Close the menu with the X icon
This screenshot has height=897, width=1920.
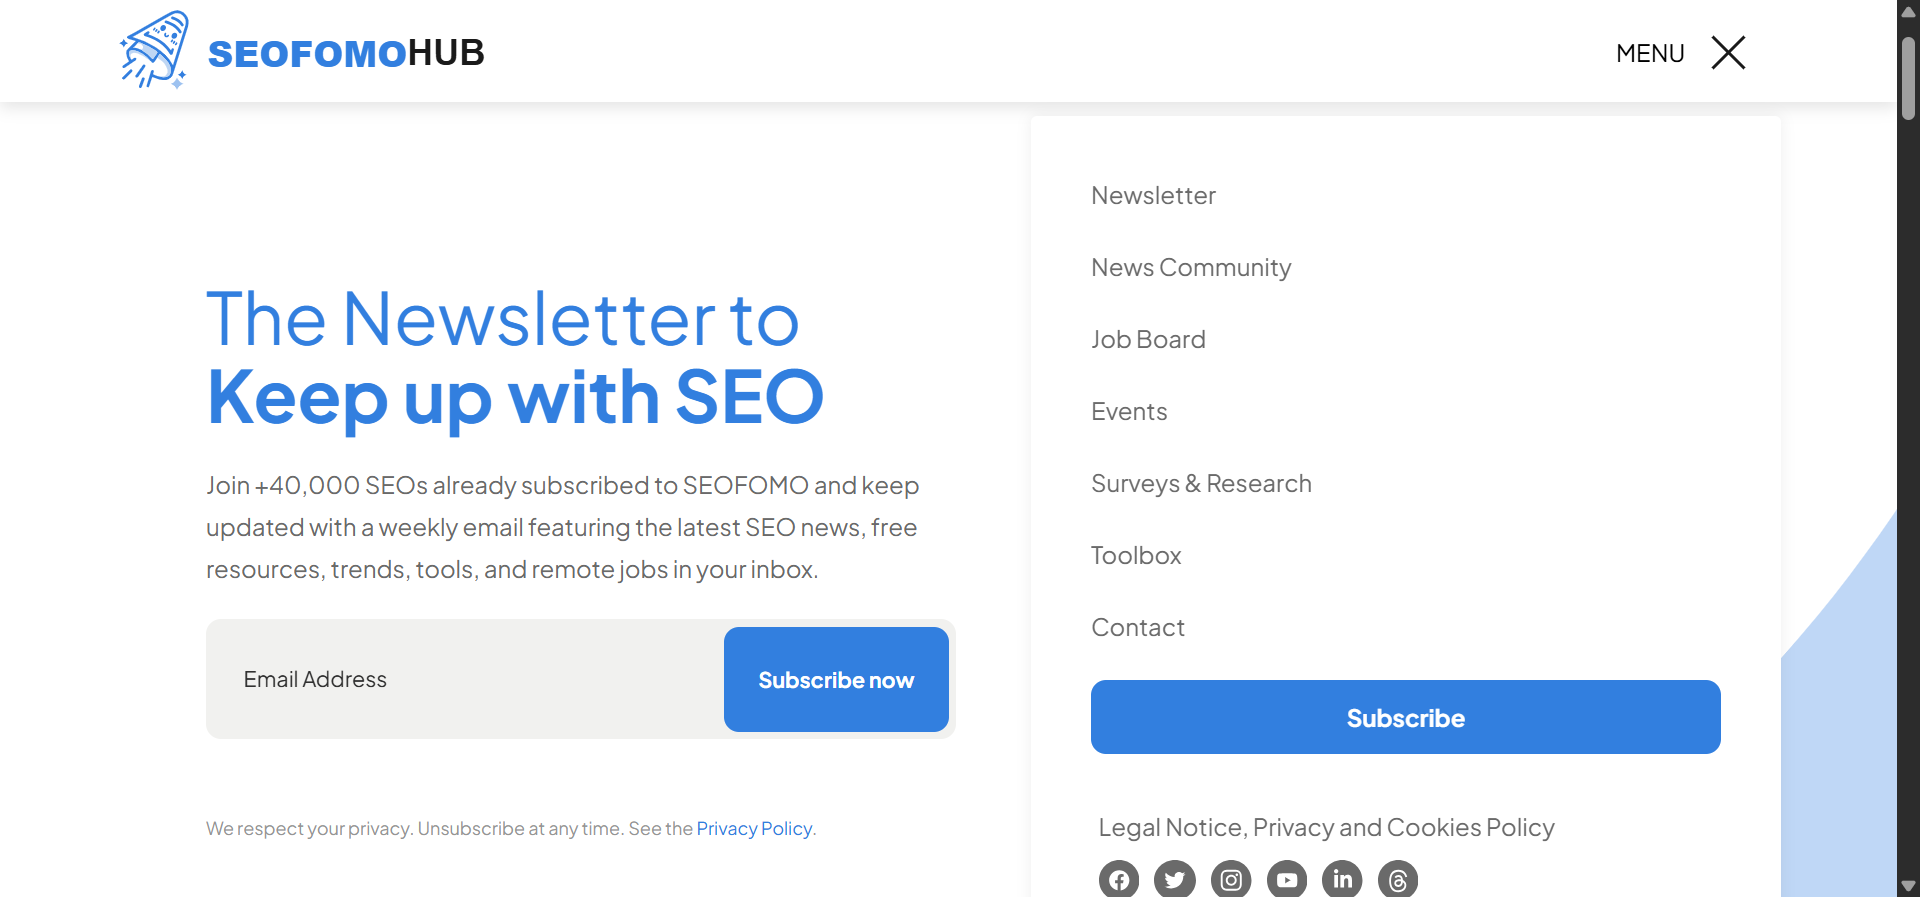point(1728,53)
